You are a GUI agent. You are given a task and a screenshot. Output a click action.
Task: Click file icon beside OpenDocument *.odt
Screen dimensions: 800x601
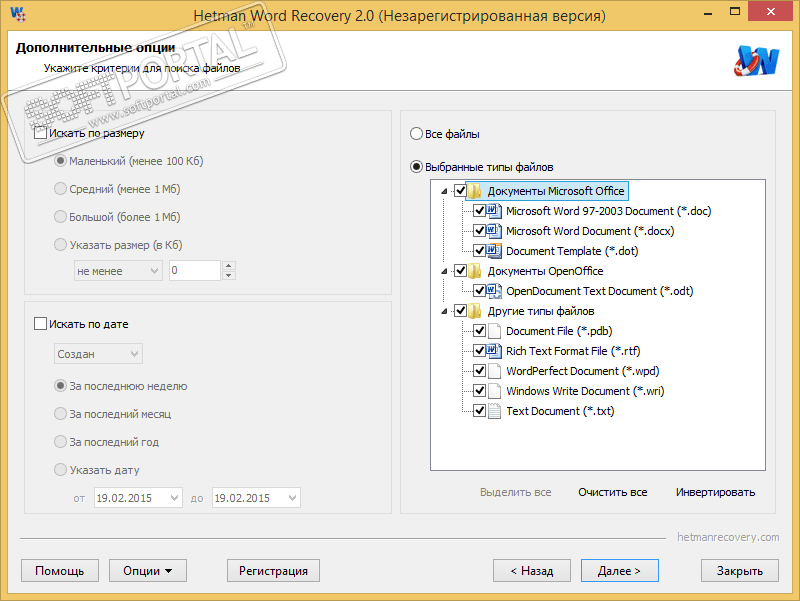point(494,291)
